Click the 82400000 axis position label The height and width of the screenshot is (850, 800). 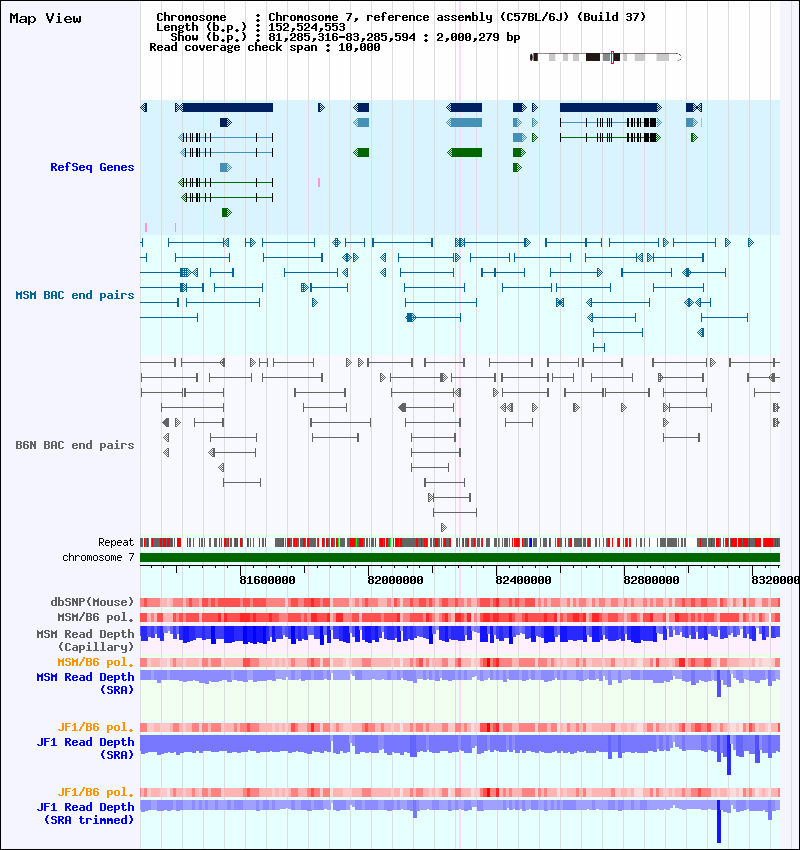(x=523, y=580)
